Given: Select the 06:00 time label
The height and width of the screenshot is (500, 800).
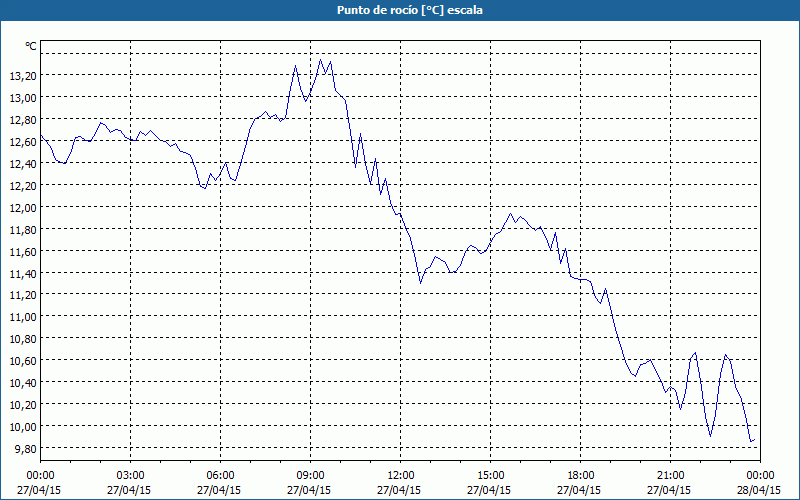Looking at the screenshot, I should (x=220, y=476).
